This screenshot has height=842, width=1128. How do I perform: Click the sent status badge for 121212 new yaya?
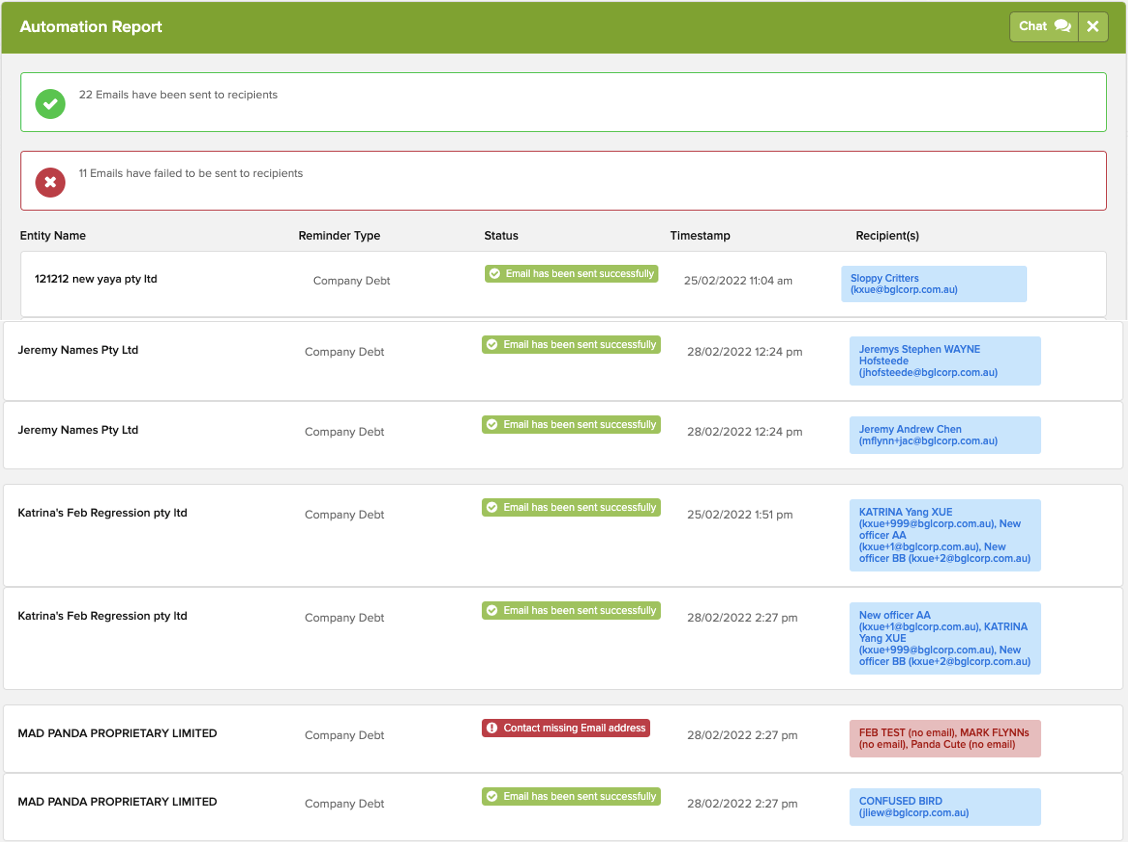pyautogui.click(x=571, y=274)
